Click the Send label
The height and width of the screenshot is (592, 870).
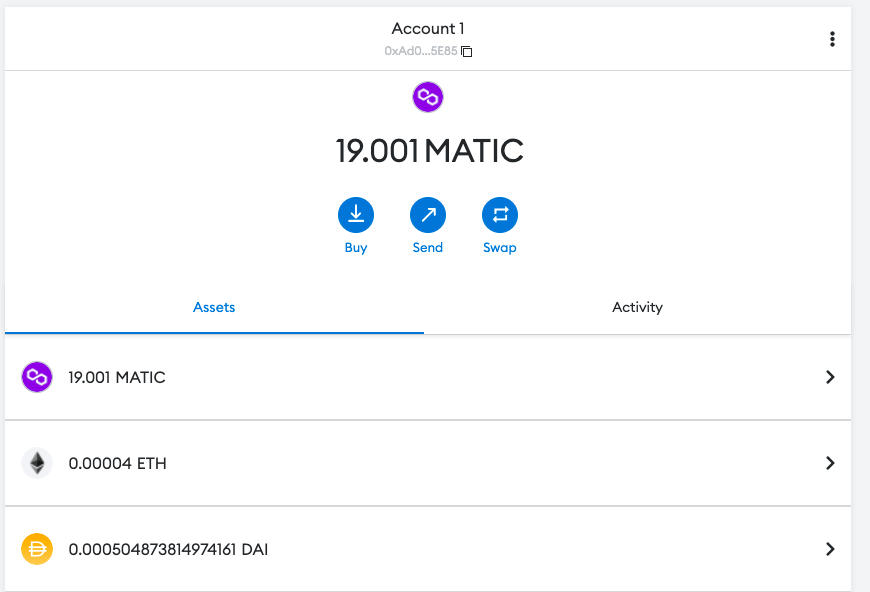[x=428, y=247]
